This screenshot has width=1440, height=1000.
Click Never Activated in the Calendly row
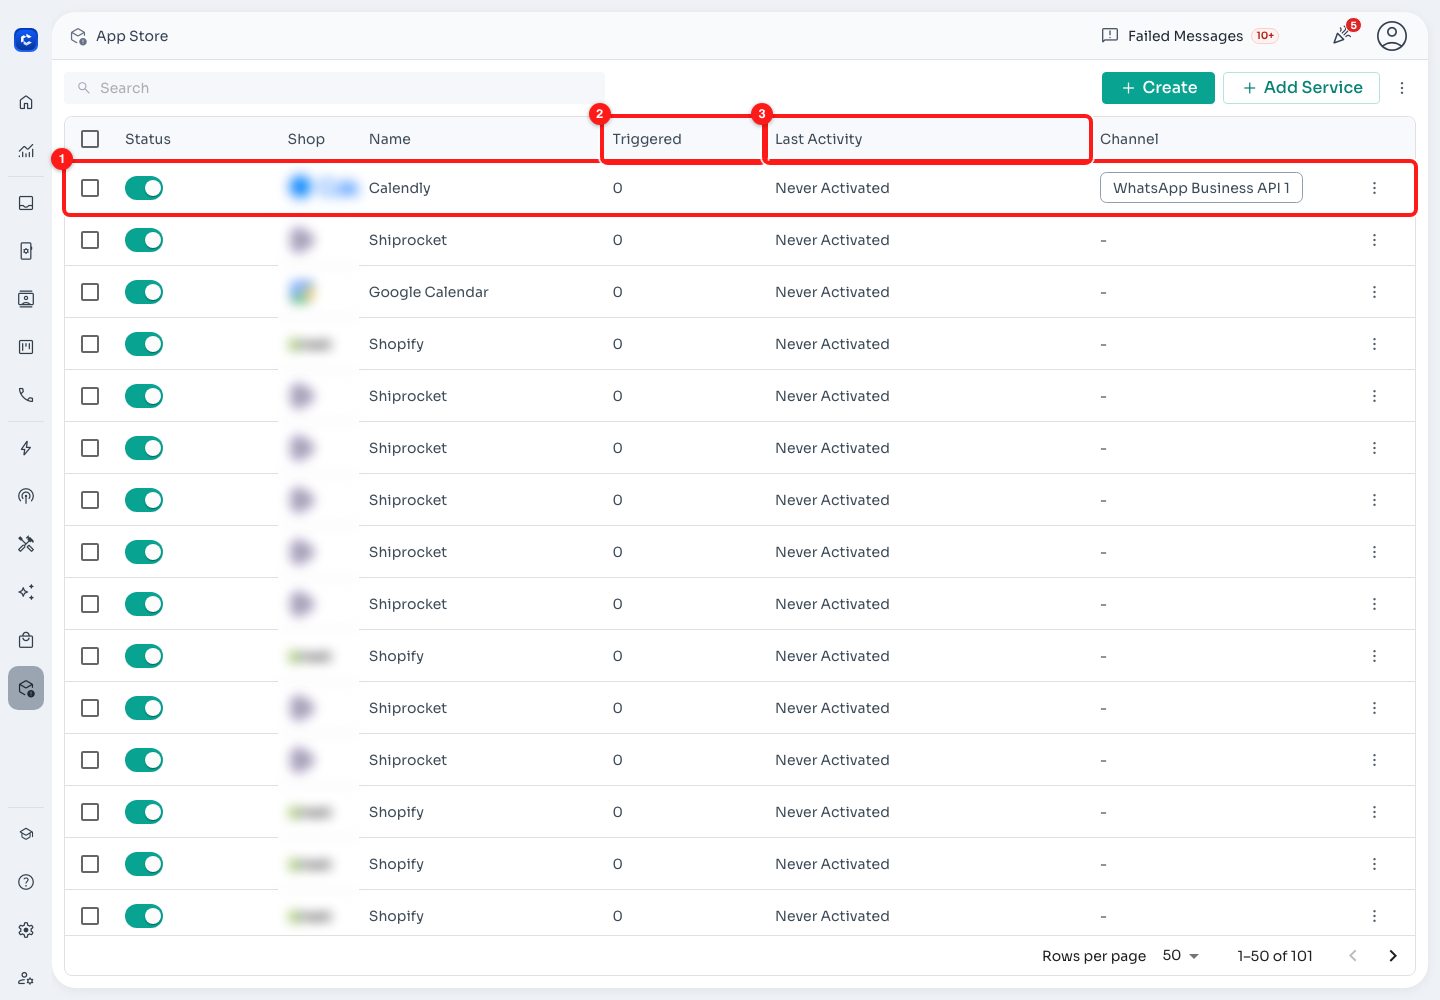coord(832,188)
